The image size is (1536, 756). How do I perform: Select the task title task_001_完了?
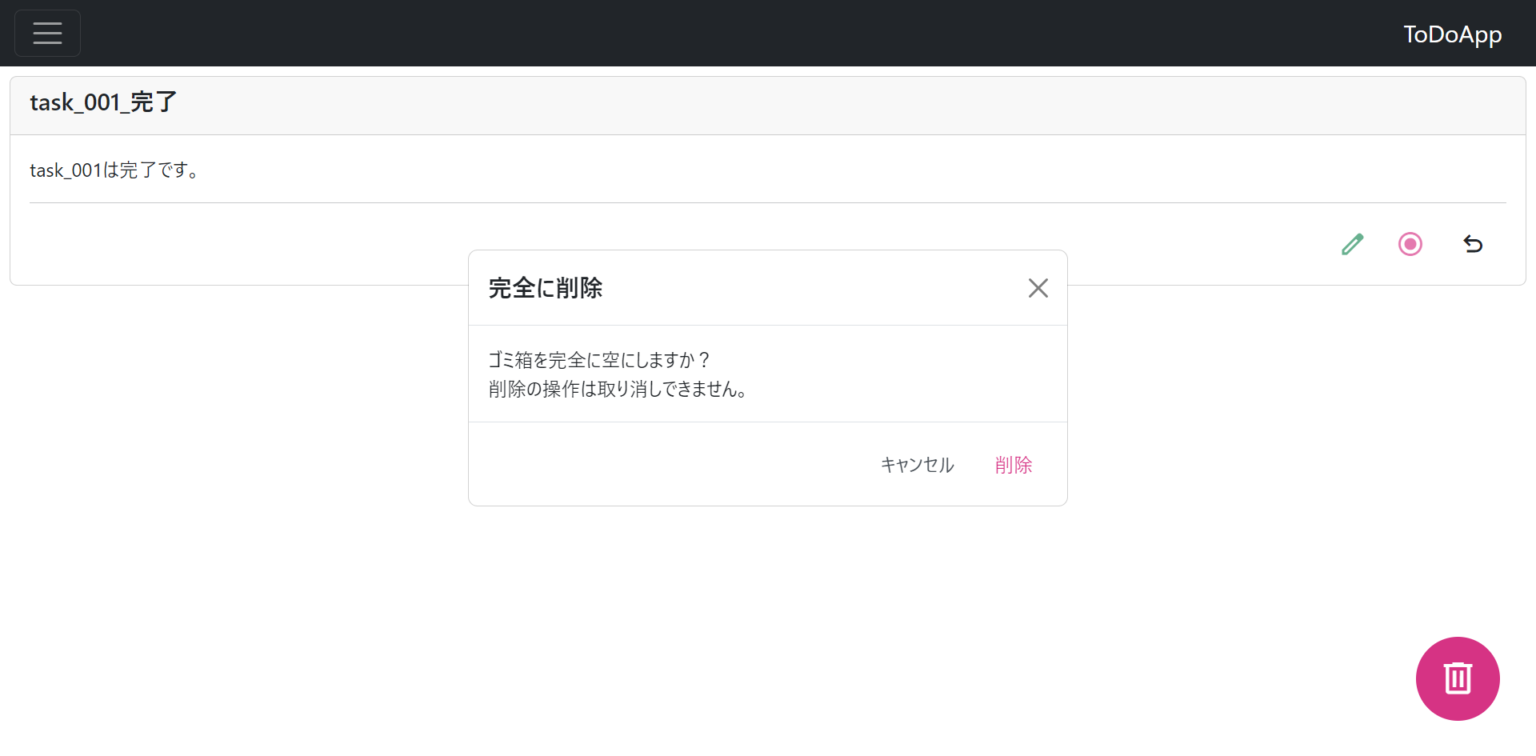(x=103, y=102)
